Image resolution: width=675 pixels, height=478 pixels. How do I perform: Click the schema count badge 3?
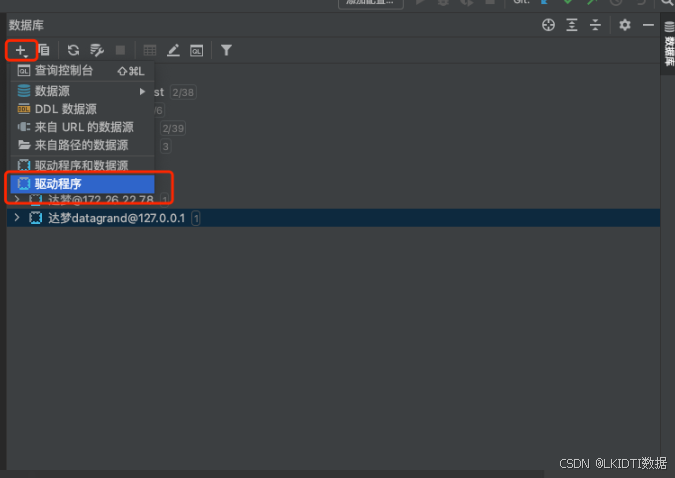[166, 146]
